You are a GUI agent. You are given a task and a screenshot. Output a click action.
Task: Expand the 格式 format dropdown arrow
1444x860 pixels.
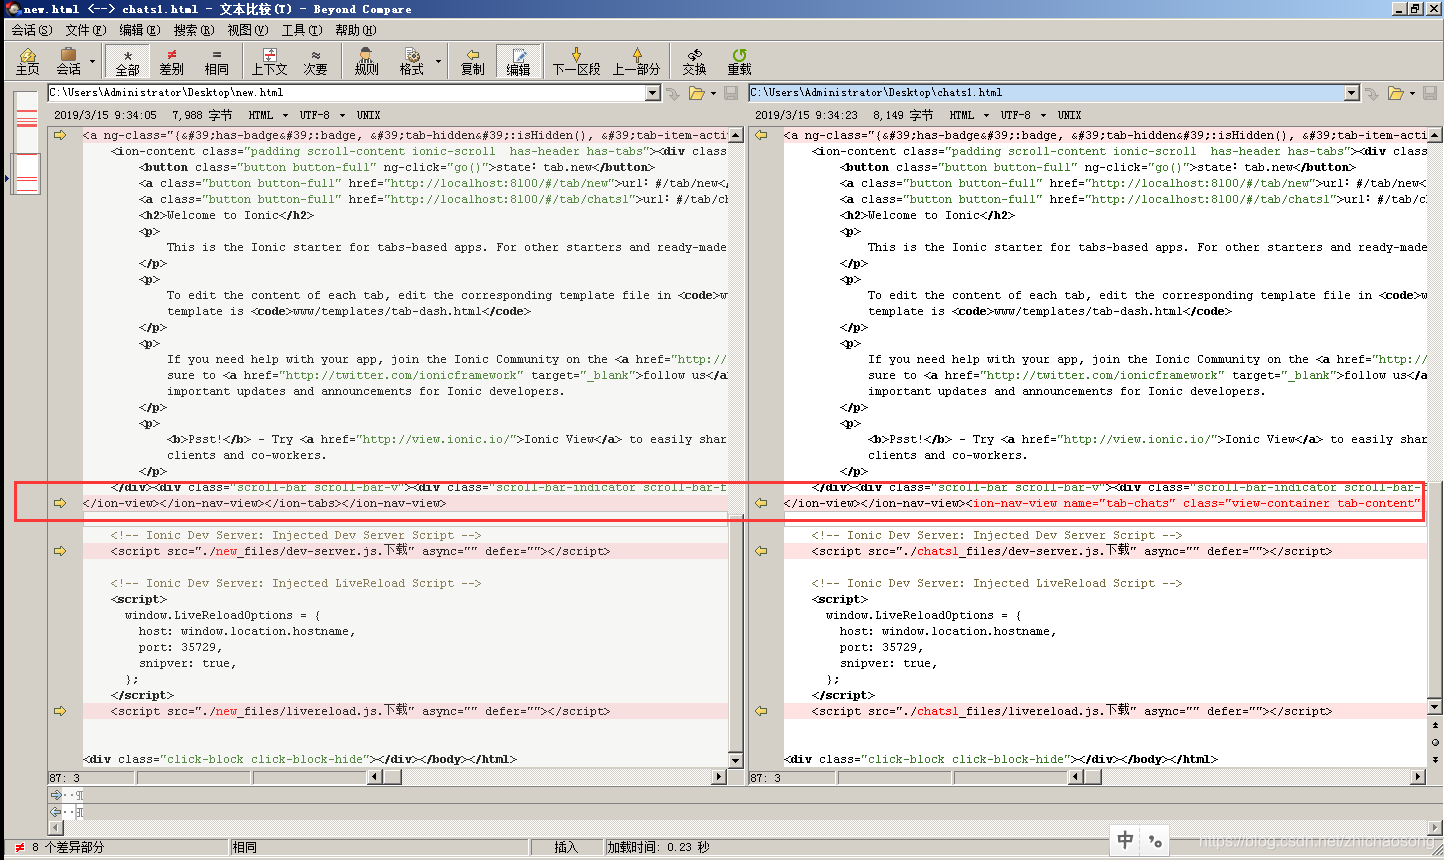[438, 62]
